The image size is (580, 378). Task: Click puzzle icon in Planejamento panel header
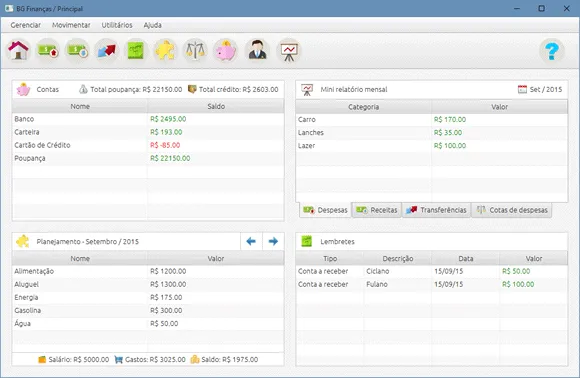23,242
